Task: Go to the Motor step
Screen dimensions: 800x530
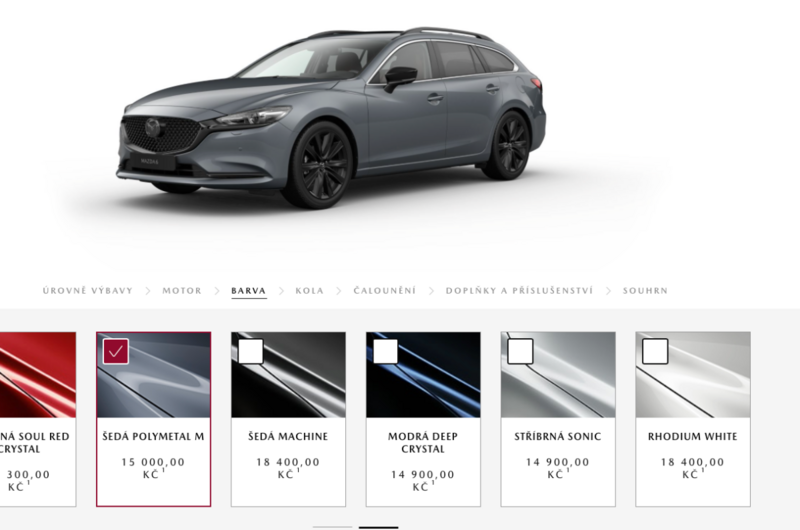Action: coord(182,291)
